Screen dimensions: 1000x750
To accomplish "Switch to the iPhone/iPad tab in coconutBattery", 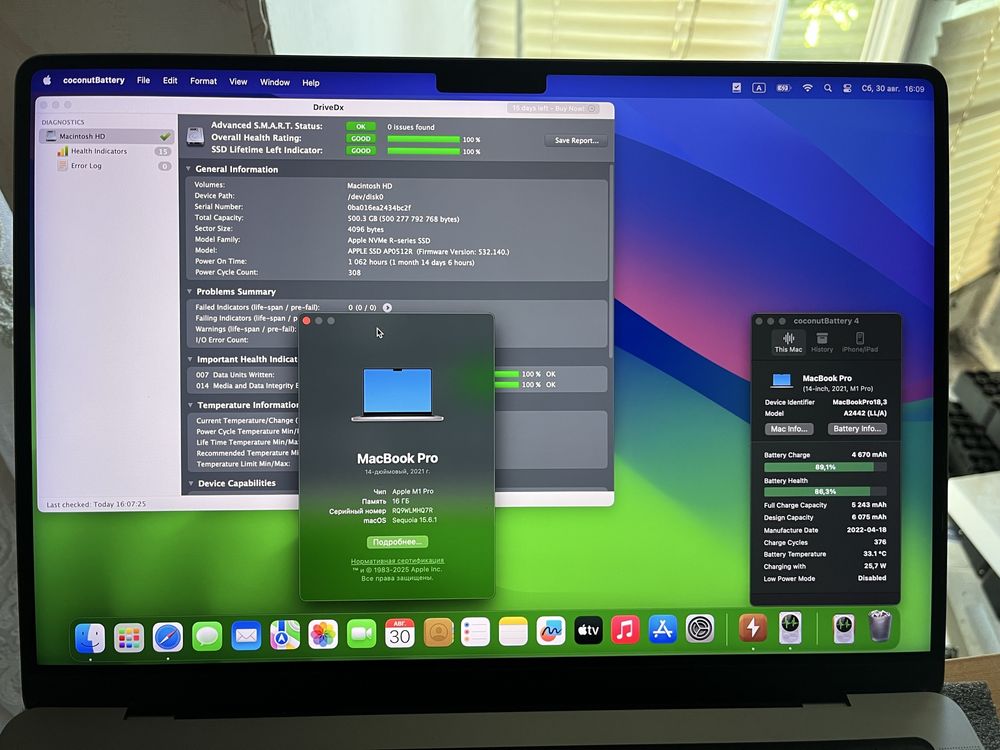I will click(860, 342).
